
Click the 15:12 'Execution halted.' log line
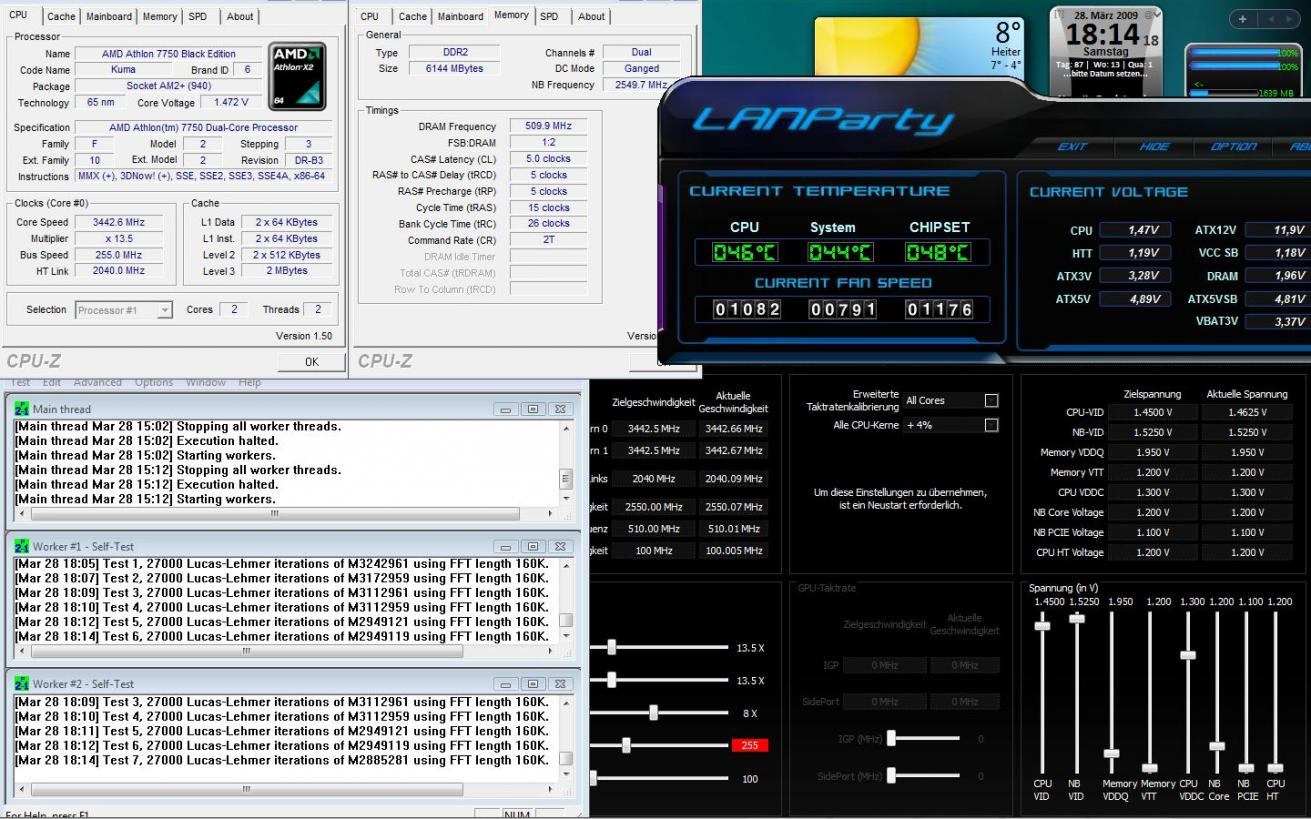tap(147, 484)
